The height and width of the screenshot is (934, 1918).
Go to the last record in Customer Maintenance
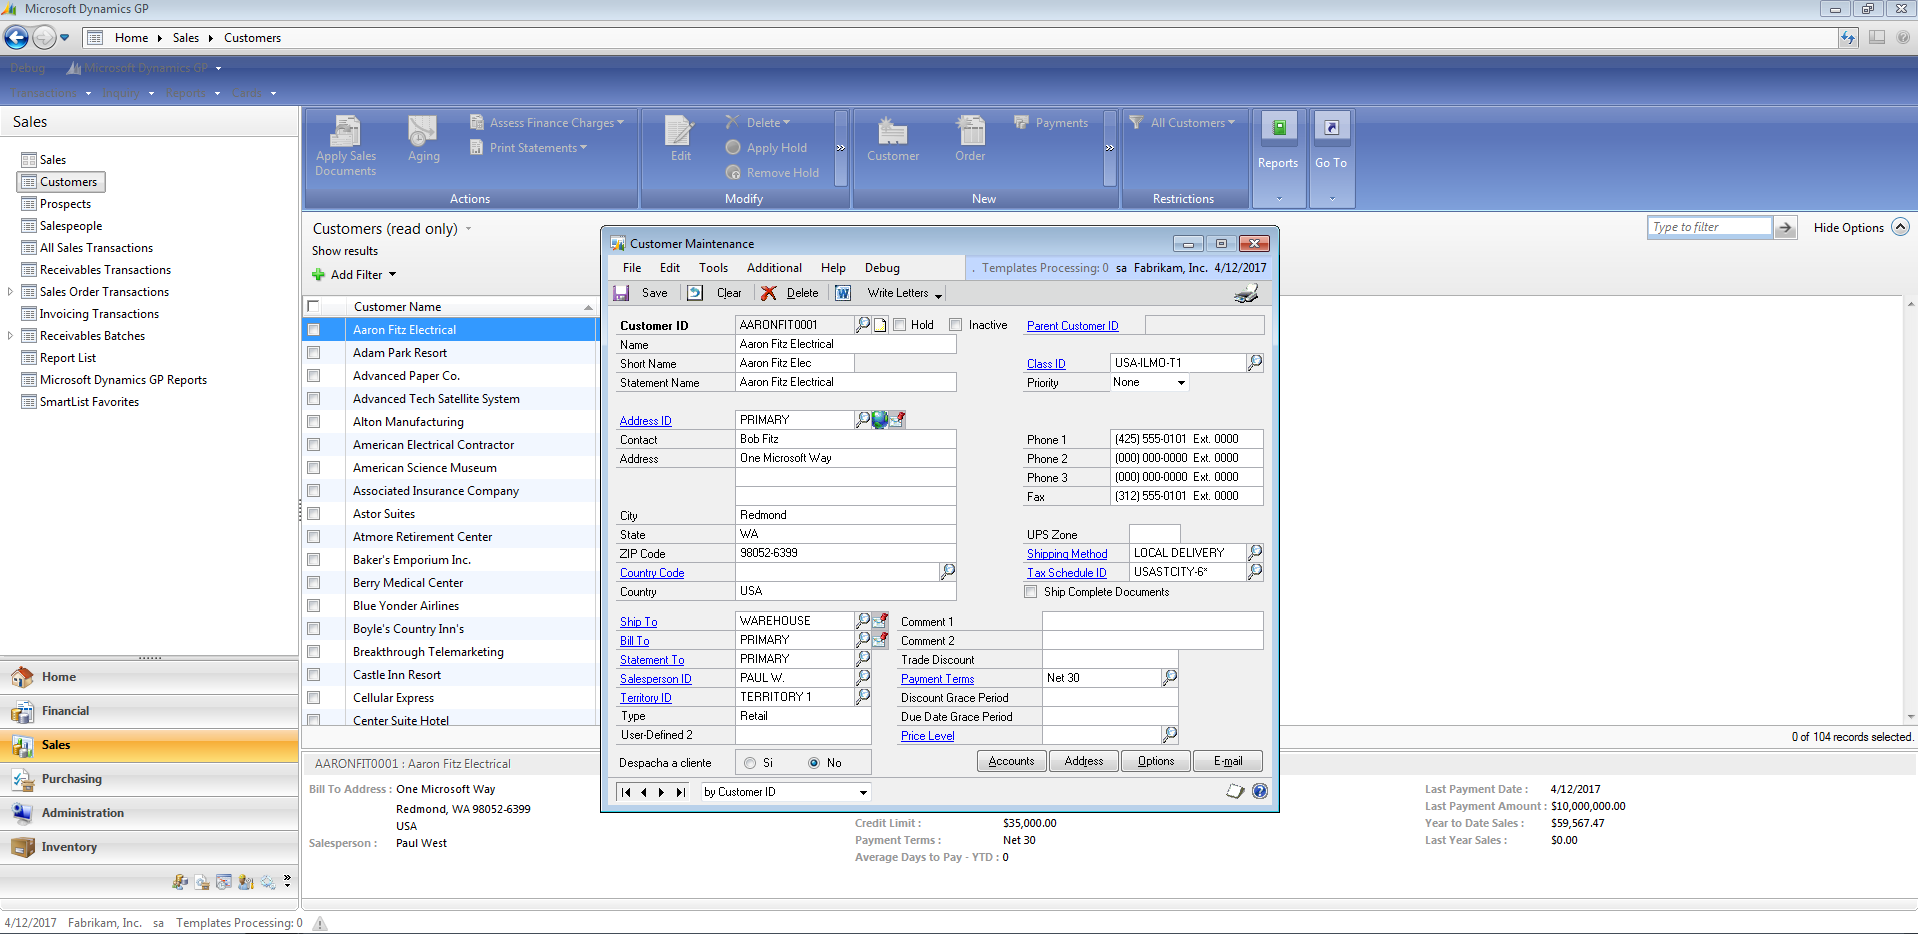pos(680,792)
